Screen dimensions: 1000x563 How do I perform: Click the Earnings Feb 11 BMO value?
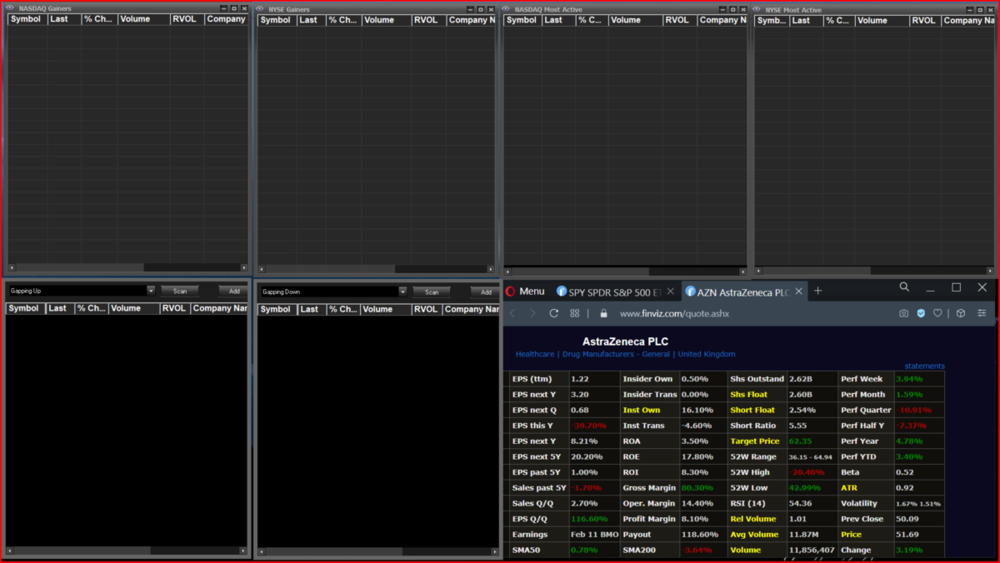(x=594, y=534)
